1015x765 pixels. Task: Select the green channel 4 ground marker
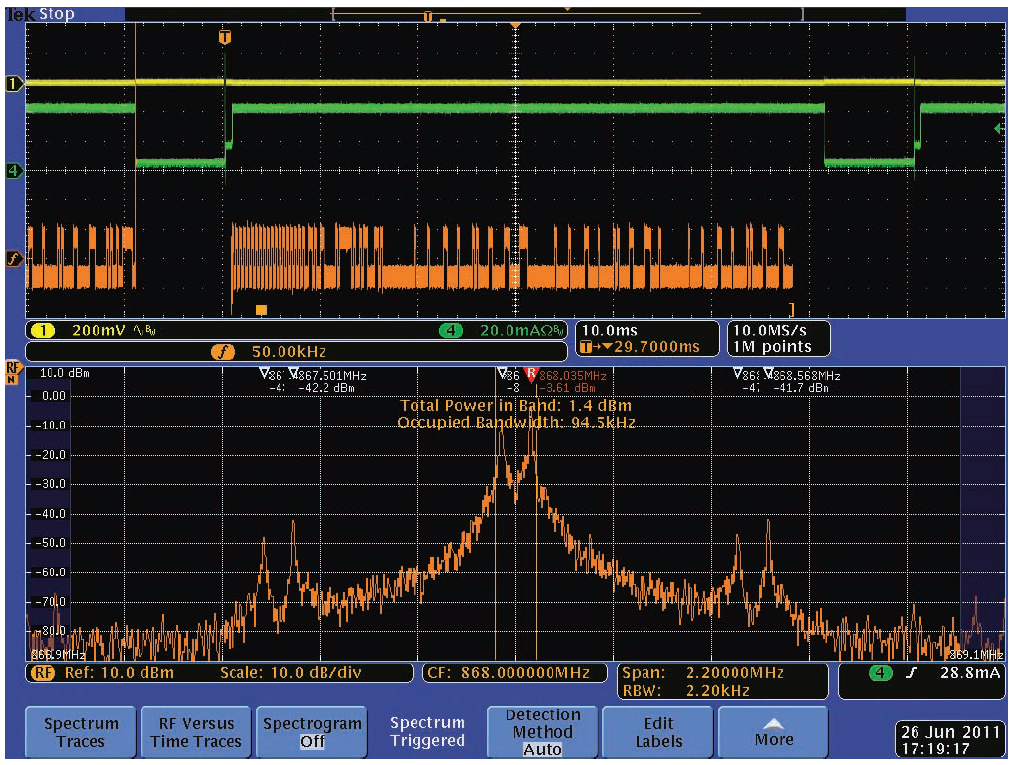tap(14, 172)
